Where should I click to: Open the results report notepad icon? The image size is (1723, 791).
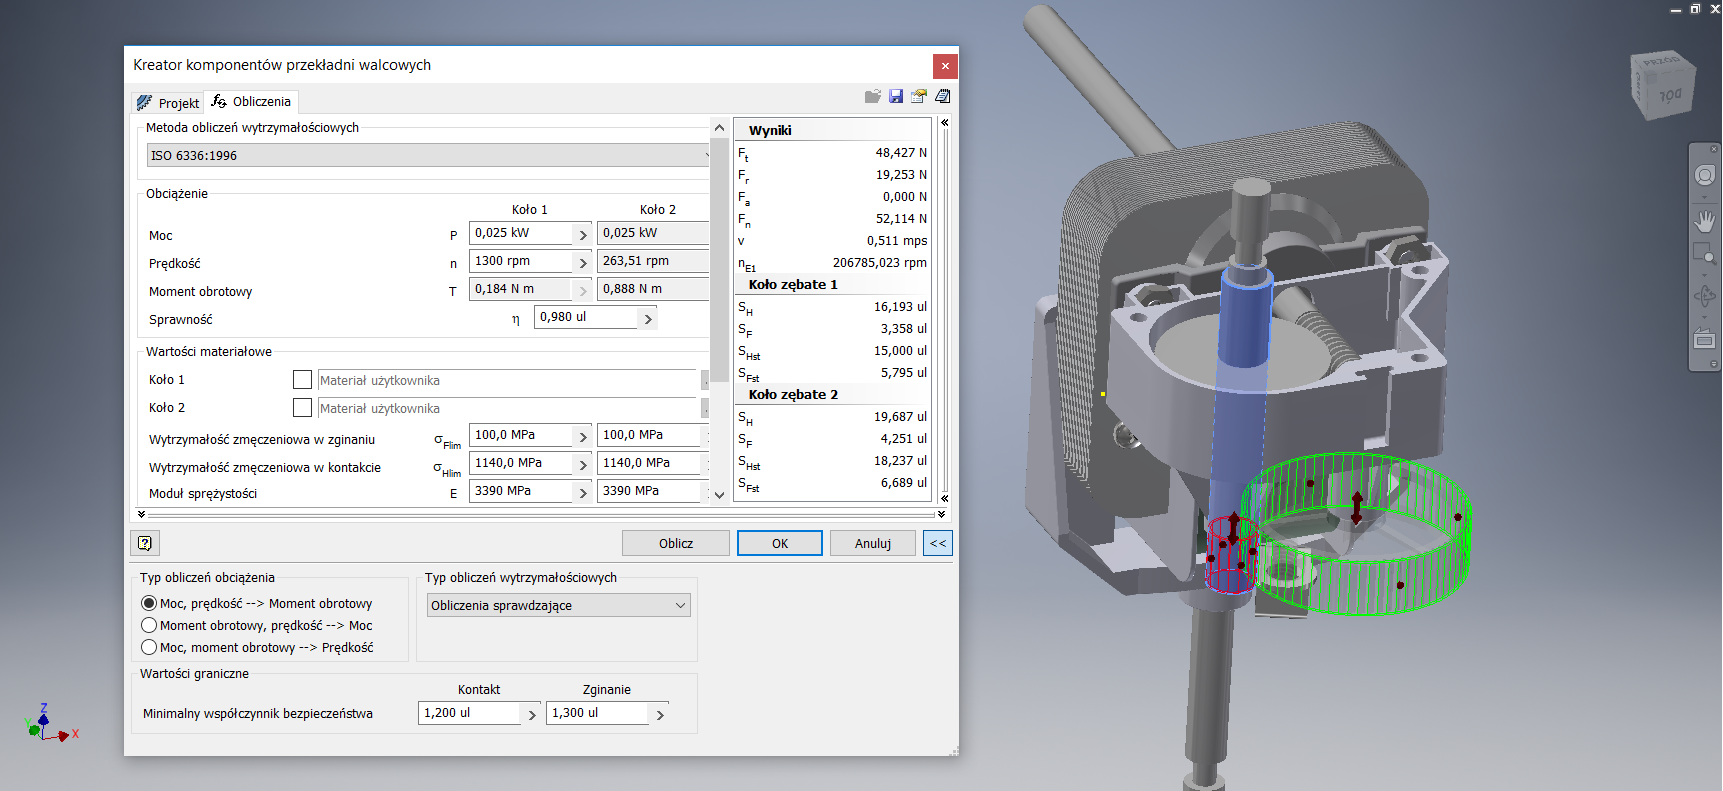tap(942, 97)
